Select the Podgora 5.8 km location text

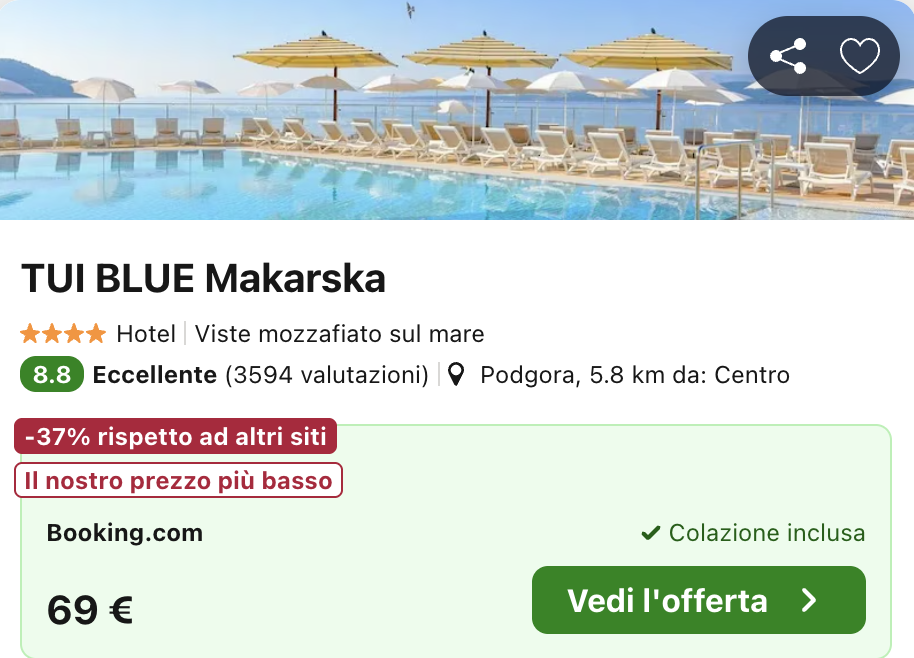(635, 375)
